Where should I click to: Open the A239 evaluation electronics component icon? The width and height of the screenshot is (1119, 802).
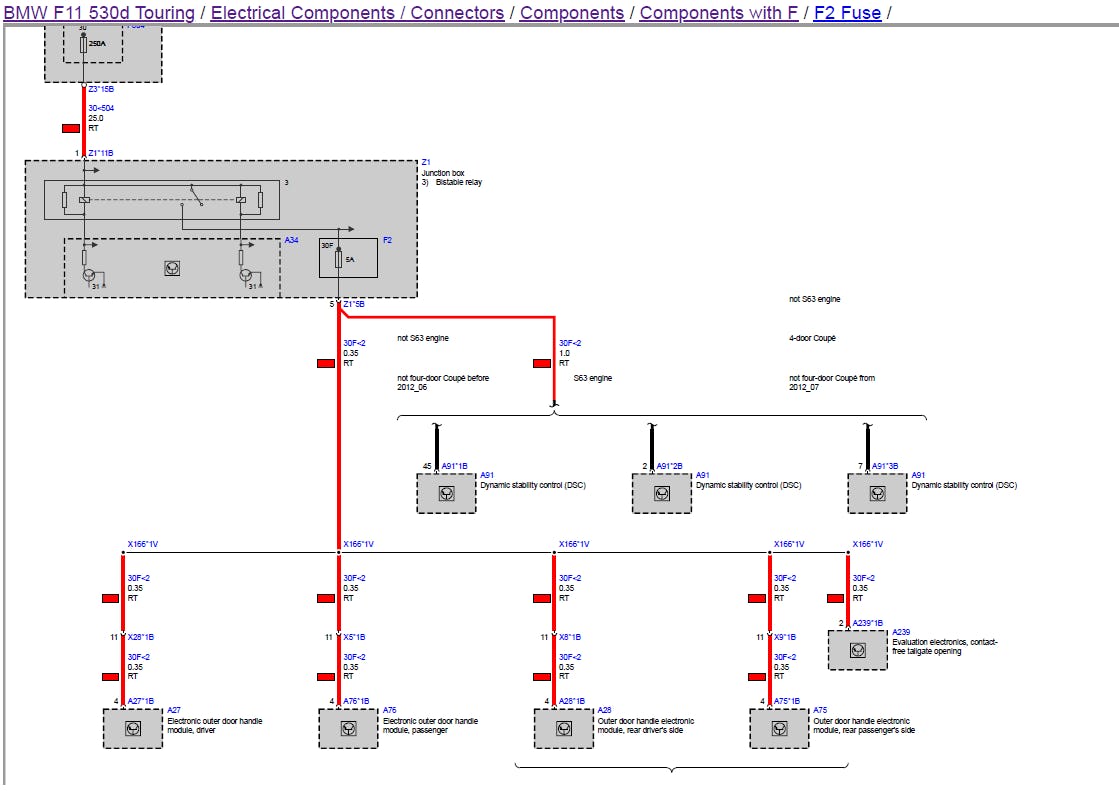pos(857,650)
